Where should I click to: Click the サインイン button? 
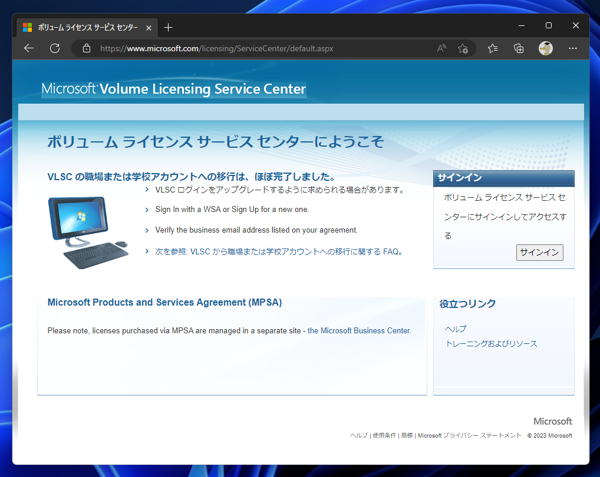pyautogui.click(x=540, y=252)
